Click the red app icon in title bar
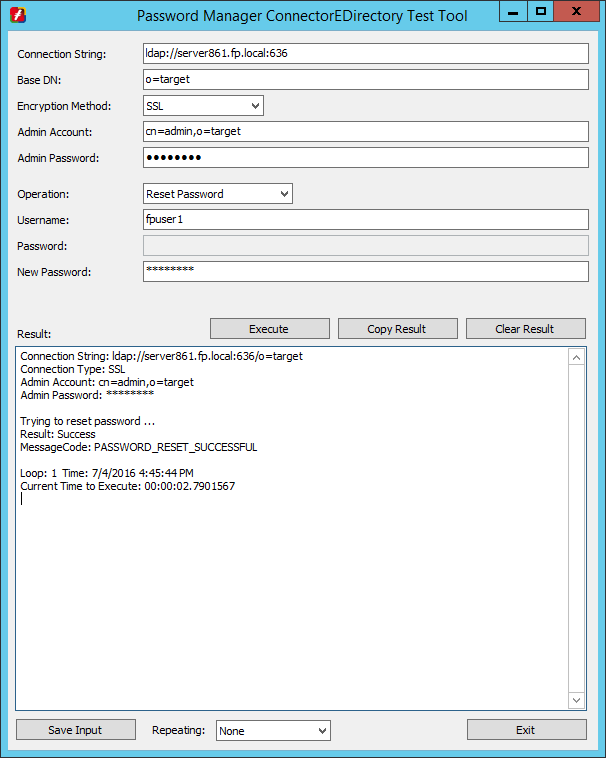 pos(18,15)
